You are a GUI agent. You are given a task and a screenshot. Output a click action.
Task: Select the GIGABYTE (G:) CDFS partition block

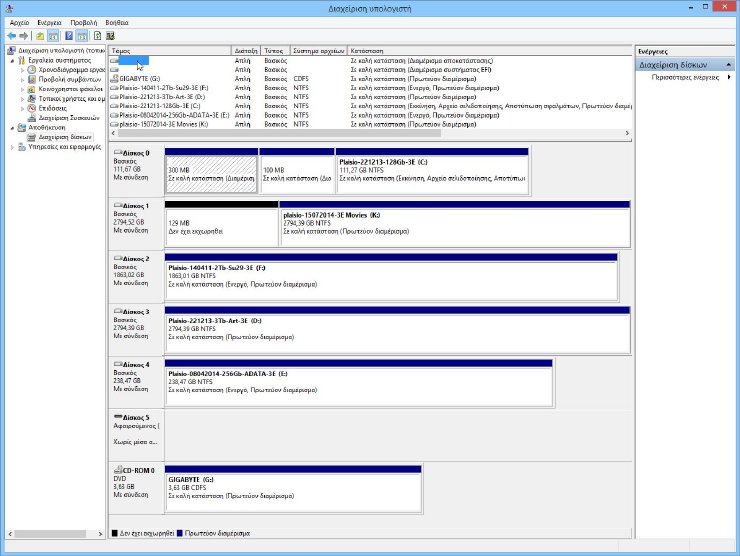[x=293, y=489]
